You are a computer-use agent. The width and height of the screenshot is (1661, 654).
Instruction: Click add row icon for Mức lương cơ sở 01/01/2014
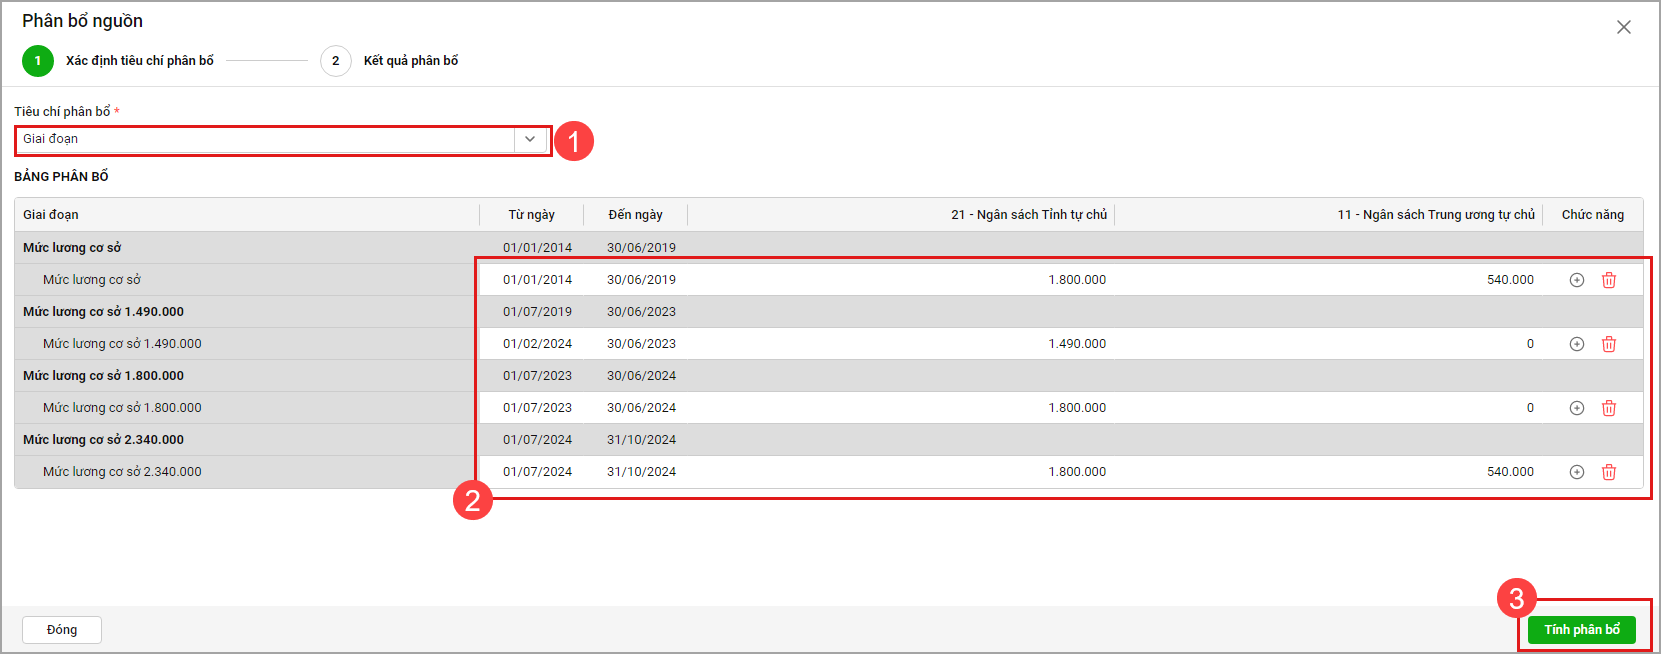(1576, 280)
